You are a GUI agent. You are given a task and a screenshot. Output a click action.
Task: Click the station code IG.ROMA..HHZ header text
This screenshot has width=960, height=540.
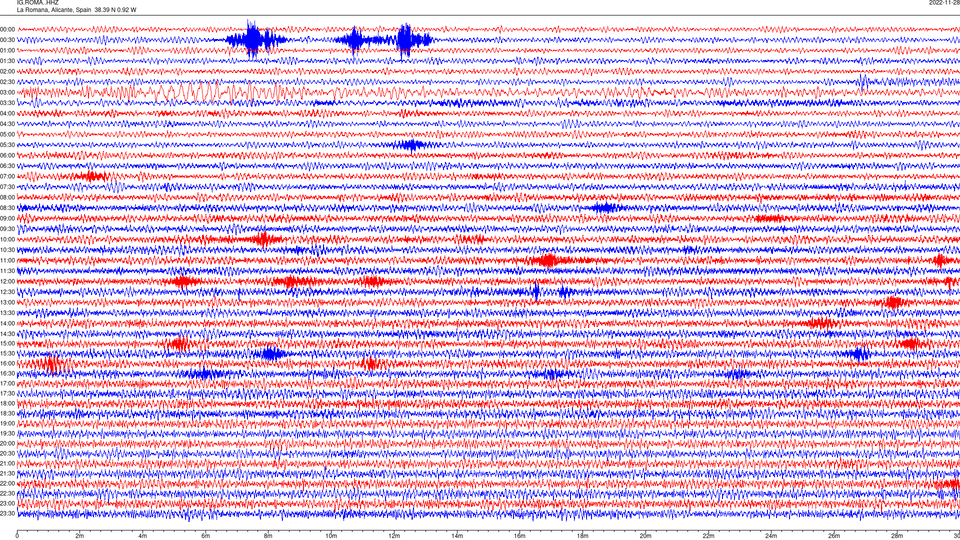tap(38, 2)
